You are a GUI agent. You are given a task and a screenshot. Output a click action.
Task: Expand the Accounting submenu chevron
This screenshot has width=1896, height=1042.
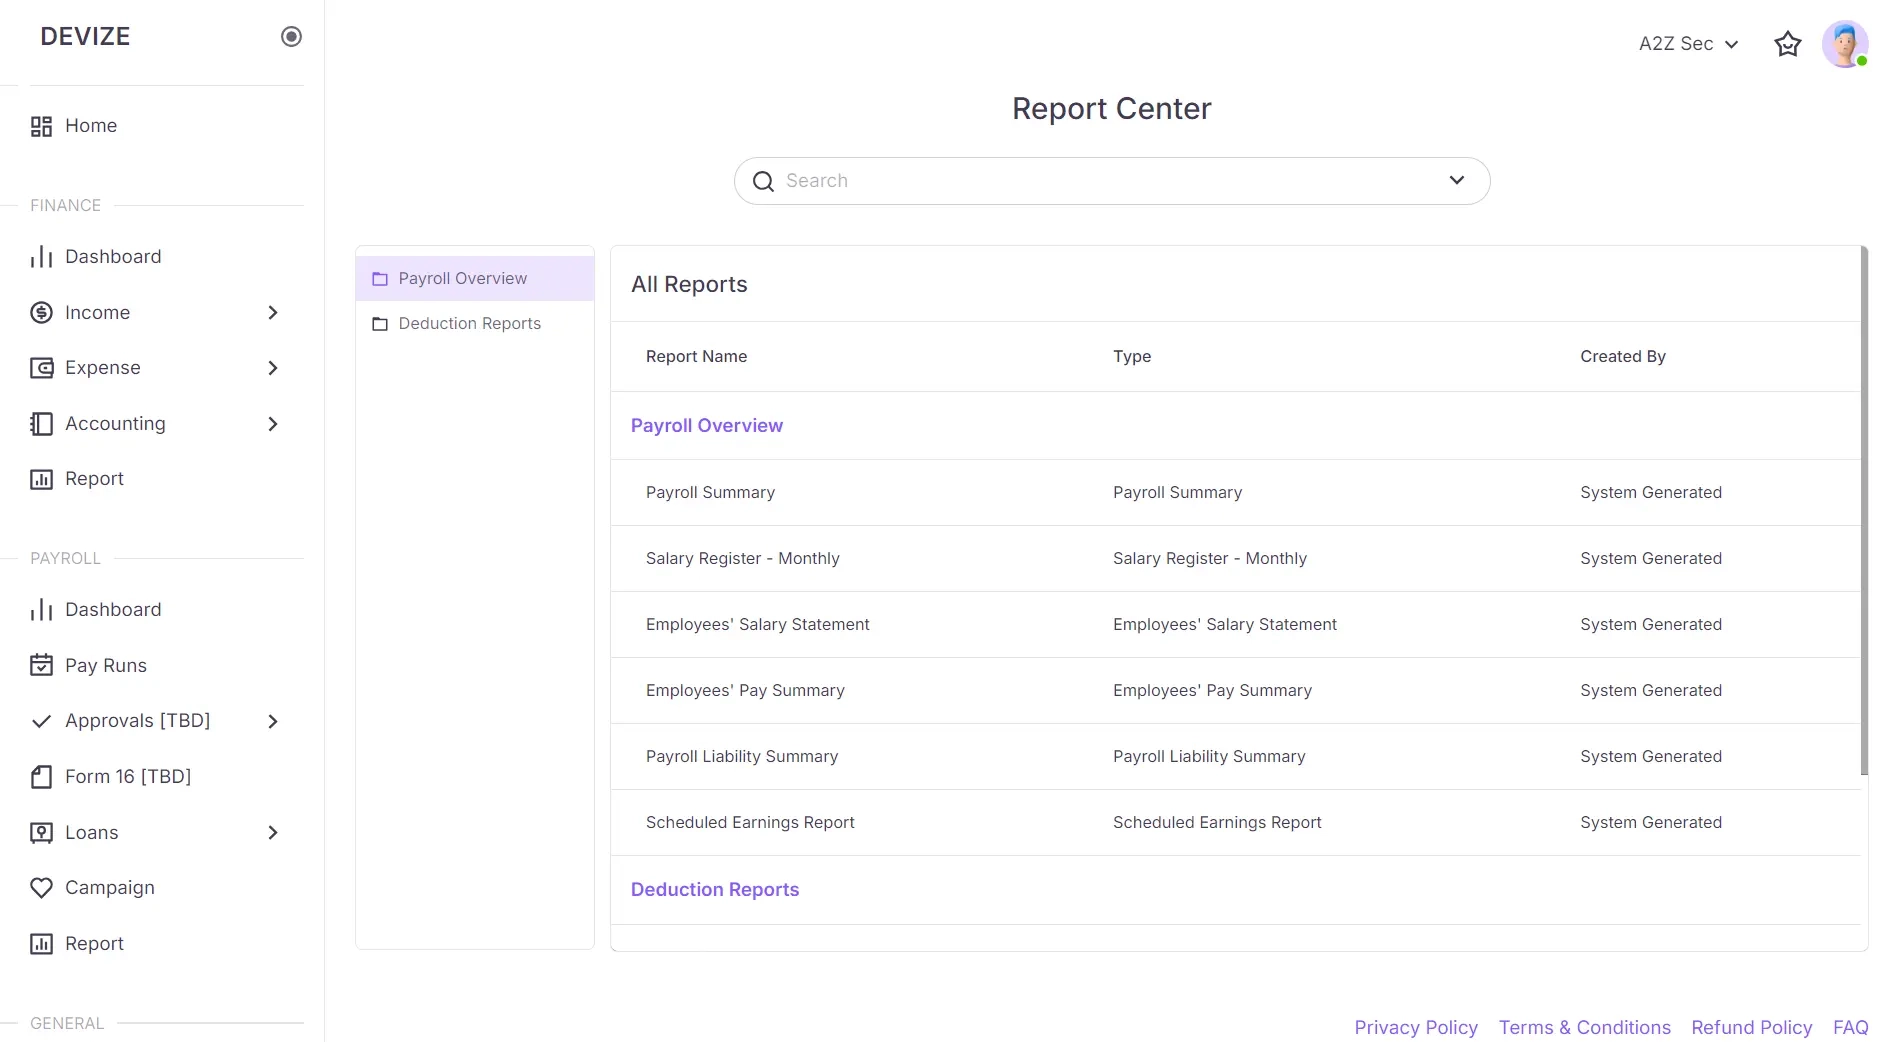tap(273, 424)
